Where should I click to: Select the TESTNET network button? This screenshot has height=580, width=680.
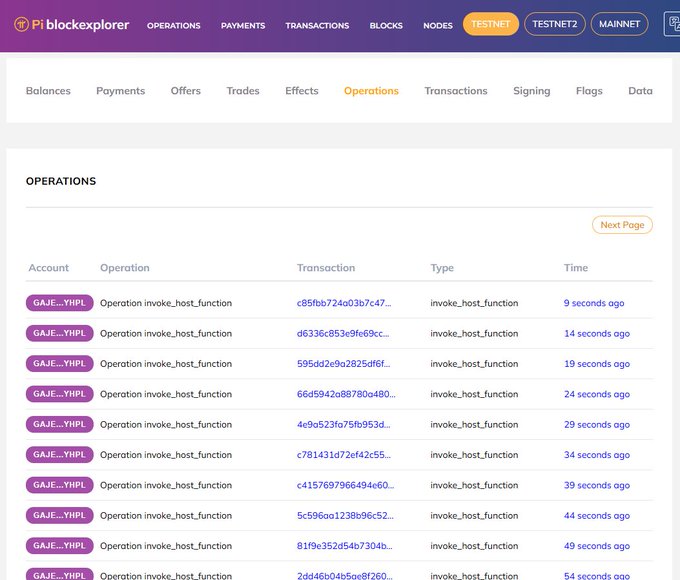tap(490, 24)
